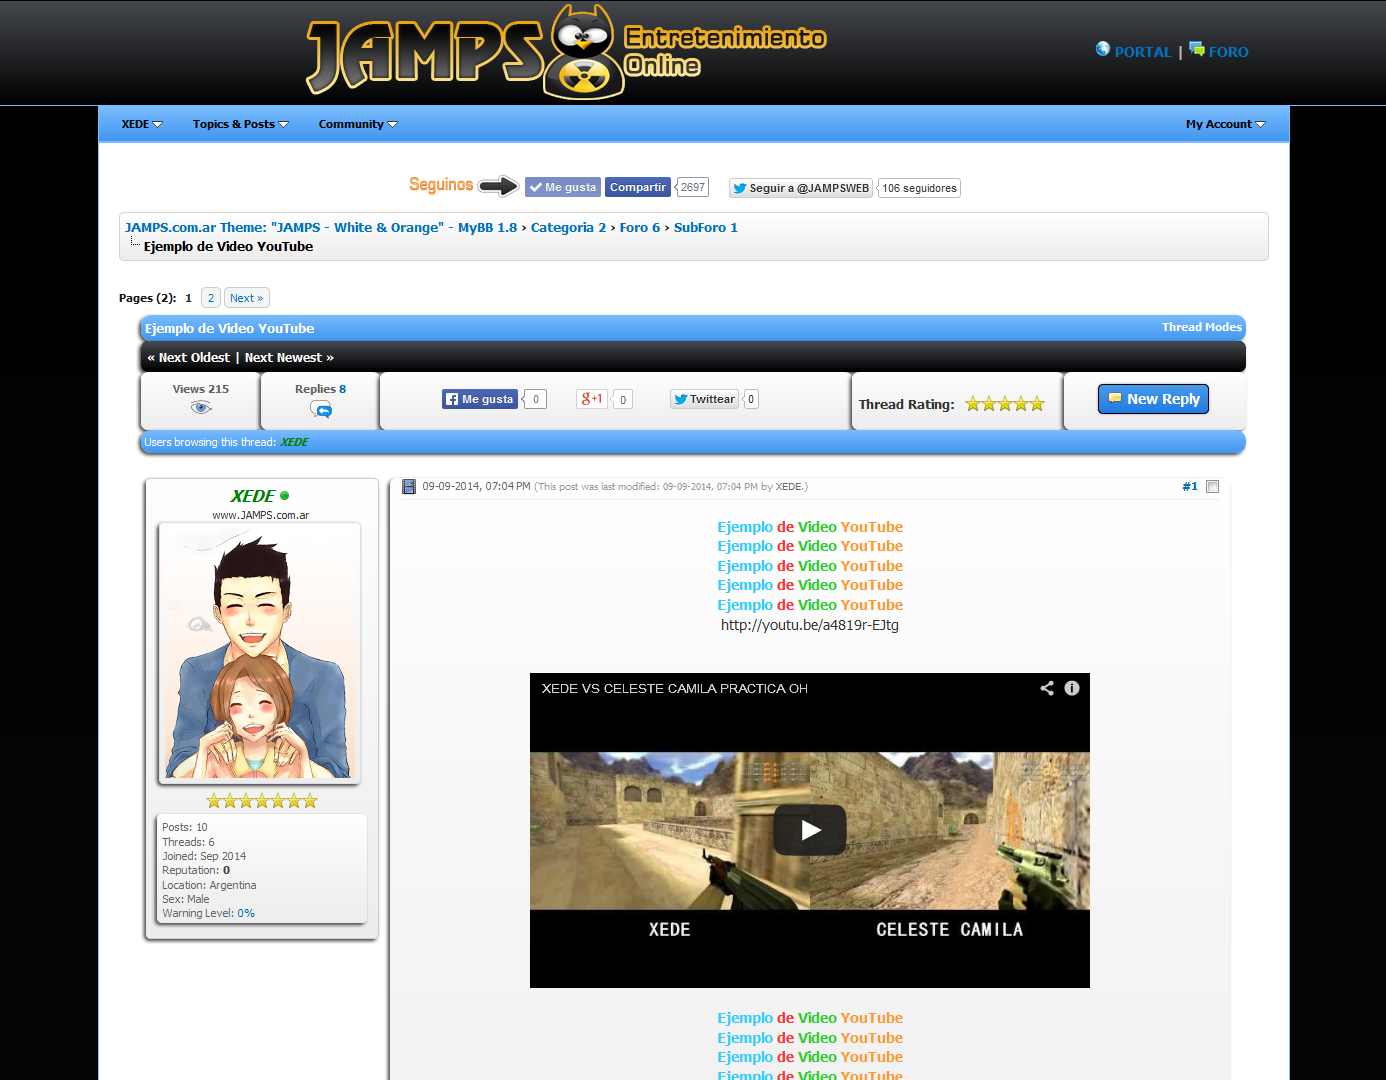Click the New Reply button
This screenshot has height=1080, width=1386.
(x=1153, y=399)
